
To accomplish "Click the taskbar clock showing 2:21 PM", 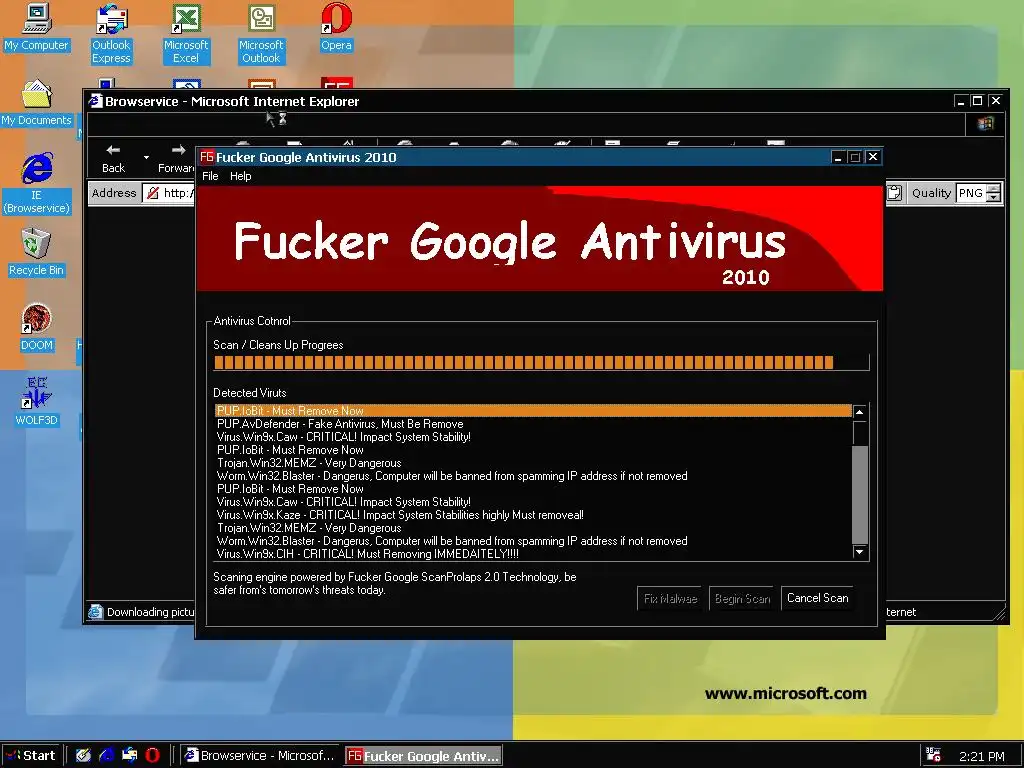I will click(x=982, y=756).
